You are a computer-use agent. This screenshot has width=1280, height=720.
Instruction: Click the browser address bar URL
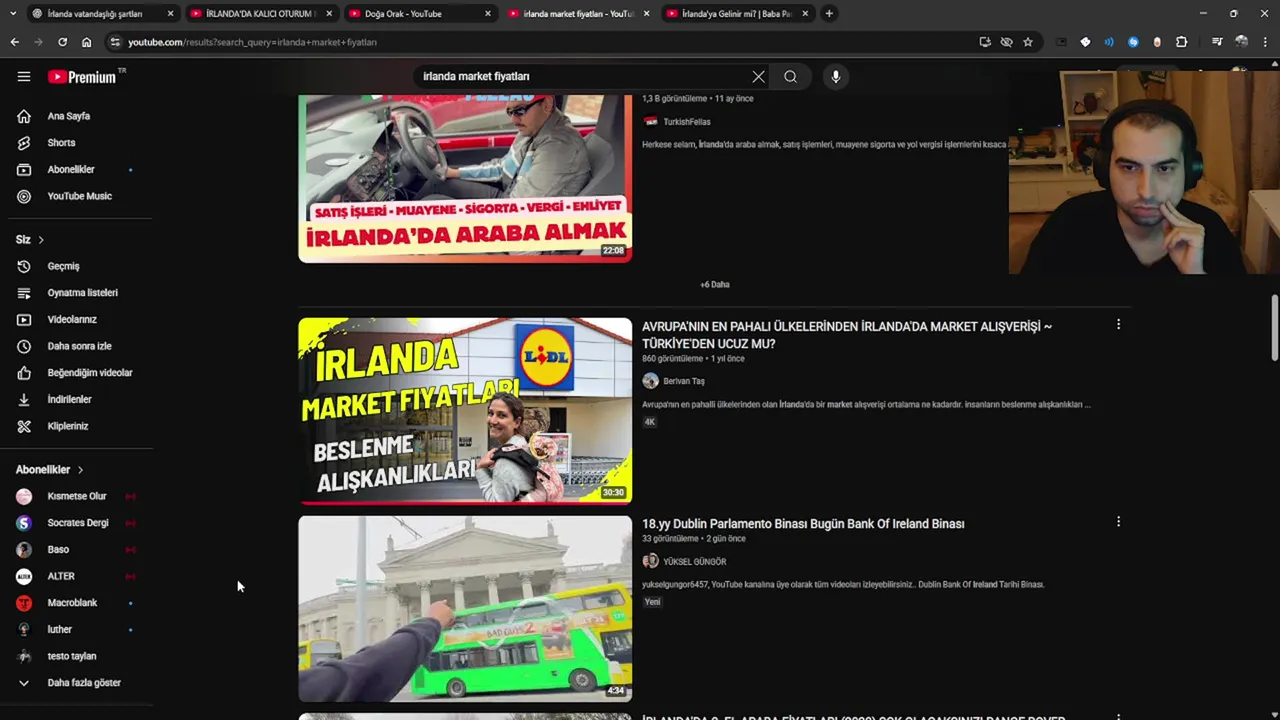point(253,42)
